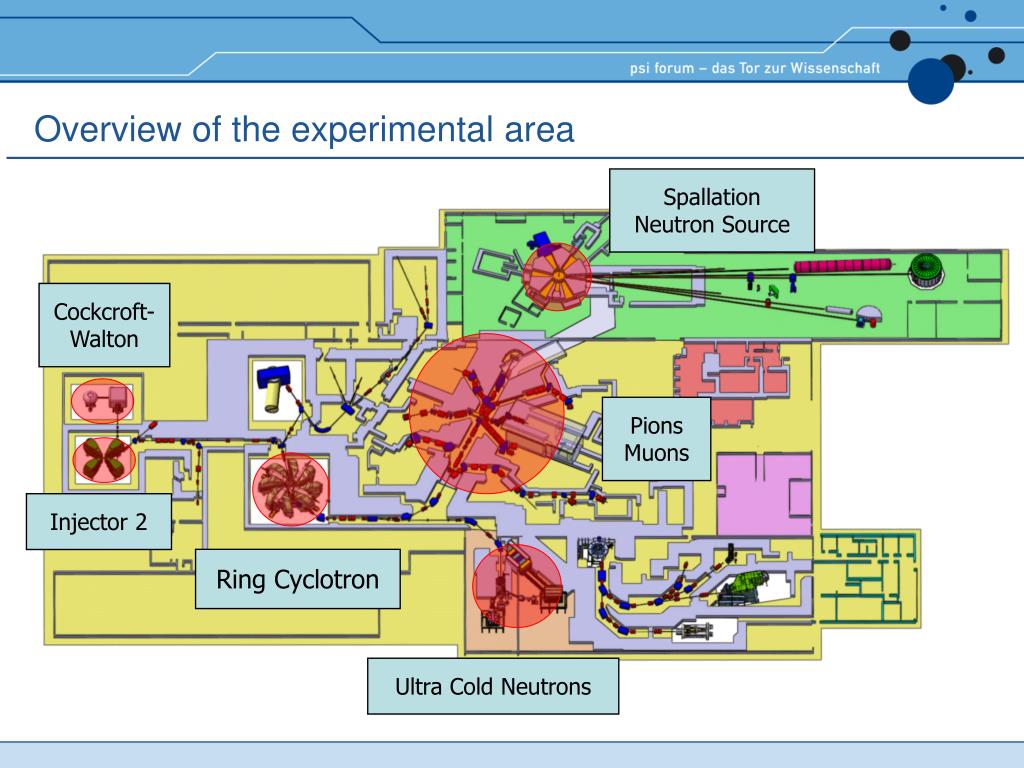The height and width of the screenshot is (768, 1024).
Task: Select the Injector 2 cyclotron red oval
Action: tap(103, 459)
